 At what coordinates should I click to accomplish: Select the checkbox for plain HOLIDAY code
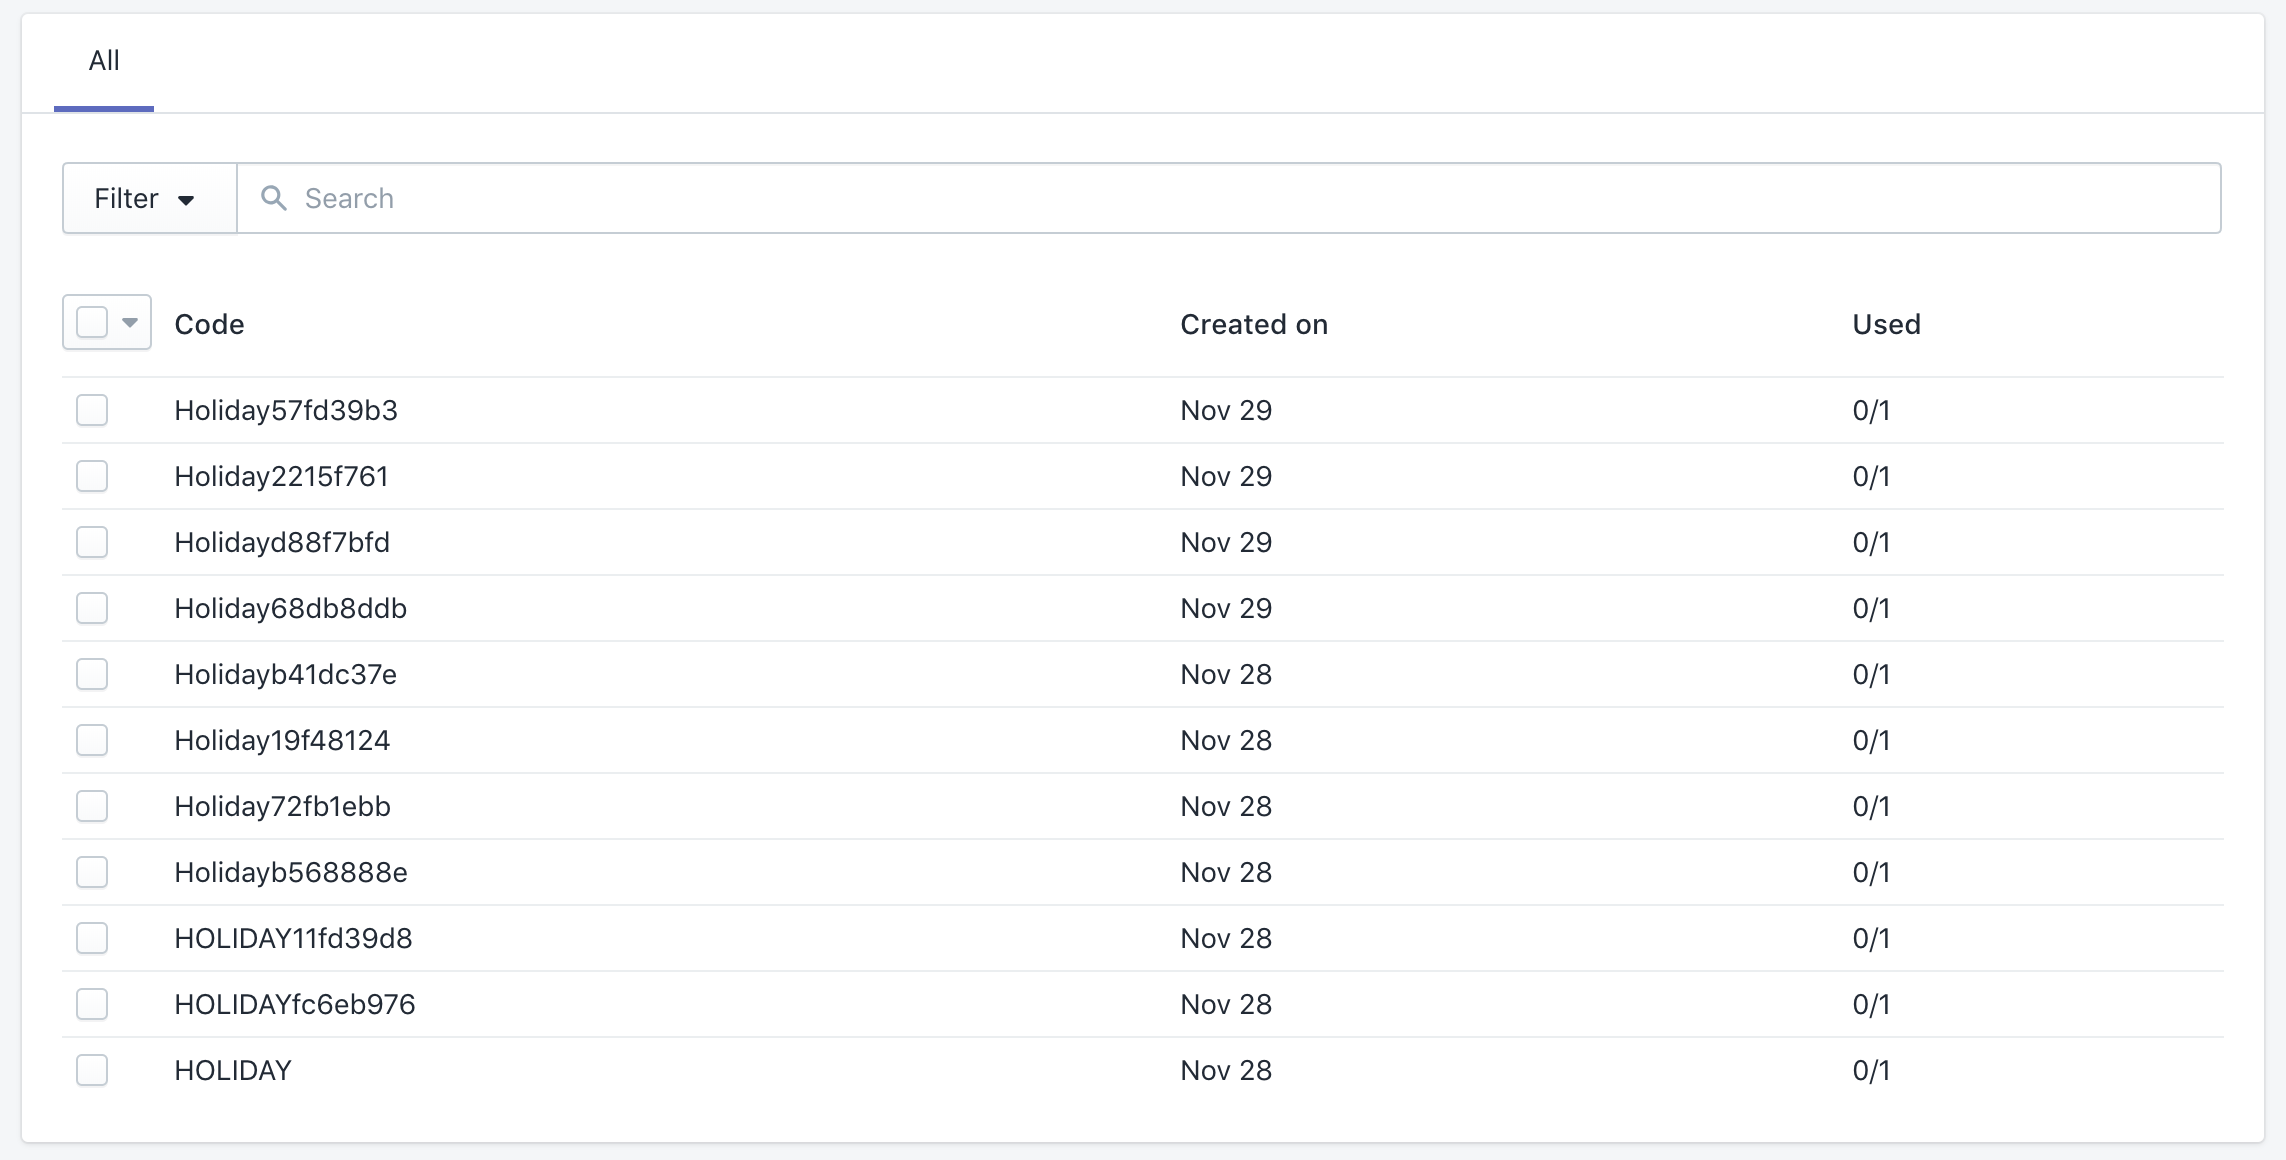click(92, 1070)
